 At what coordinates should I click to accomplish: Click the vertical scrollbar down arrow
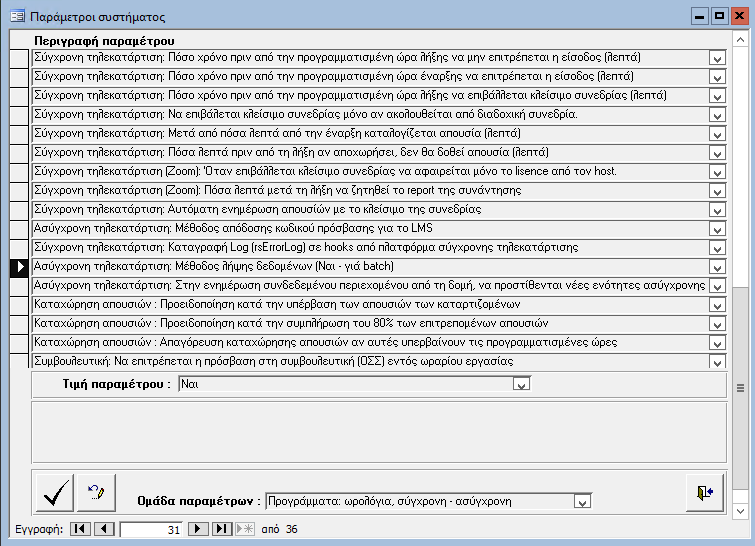pyautogui.click(x=740, y=512)
